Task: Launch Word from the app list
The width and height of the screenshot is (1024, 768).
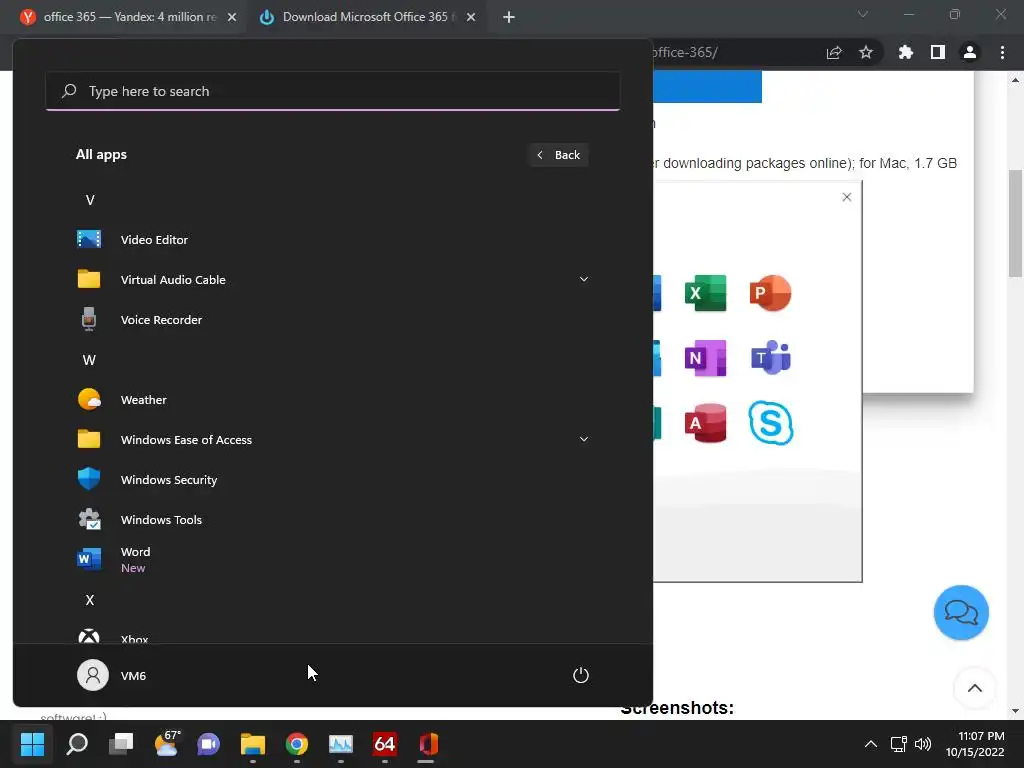Action: pos(332,560)
